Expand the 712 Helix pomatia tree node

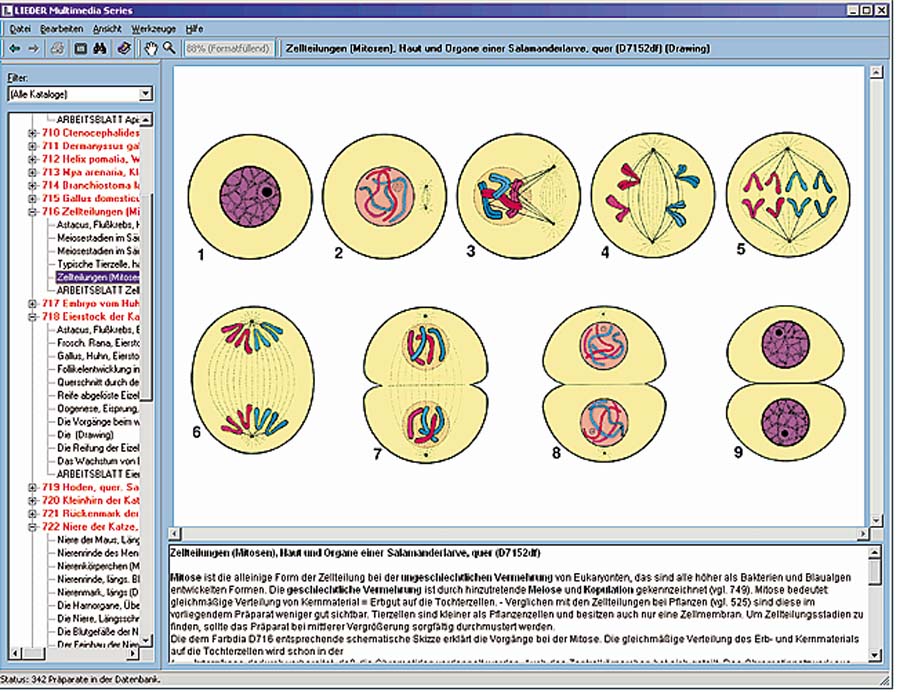[32, 160]
